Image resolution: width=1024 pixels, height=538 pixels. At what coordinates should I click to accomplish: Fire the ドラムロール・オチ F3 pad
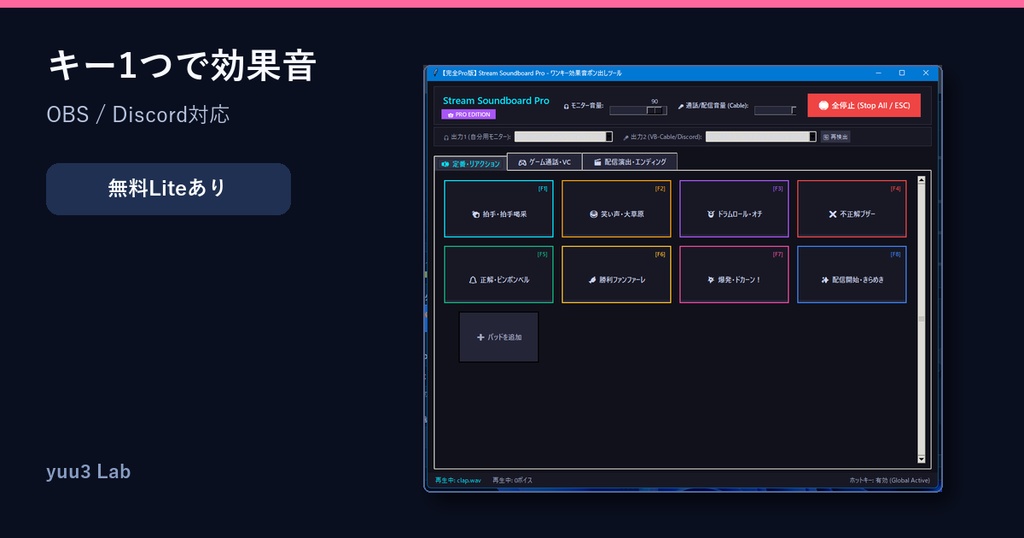(x=734, y=209)
